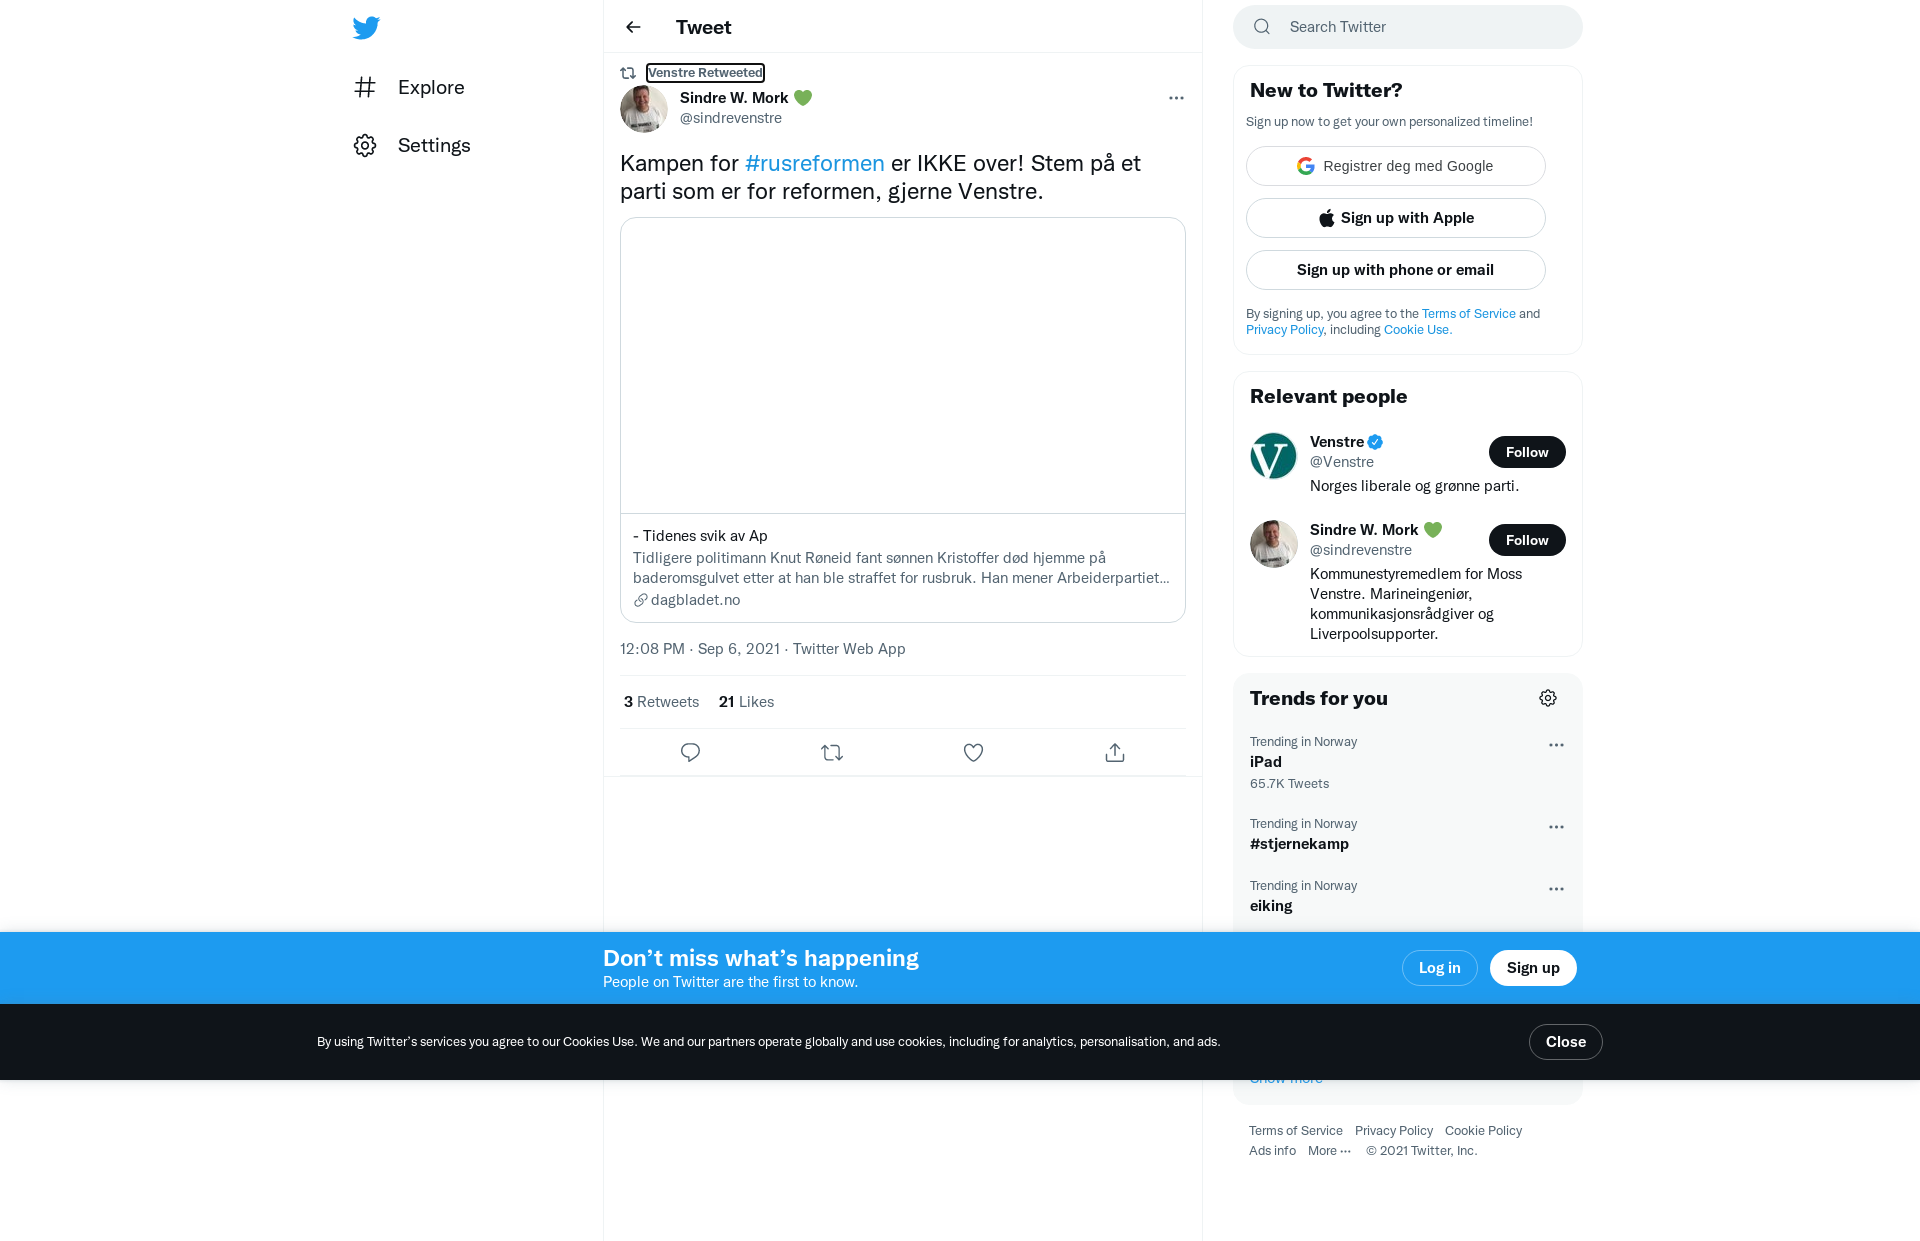Sign up with Apple
Viewport: 1920px width, 1241px height.
[1395, 218]
